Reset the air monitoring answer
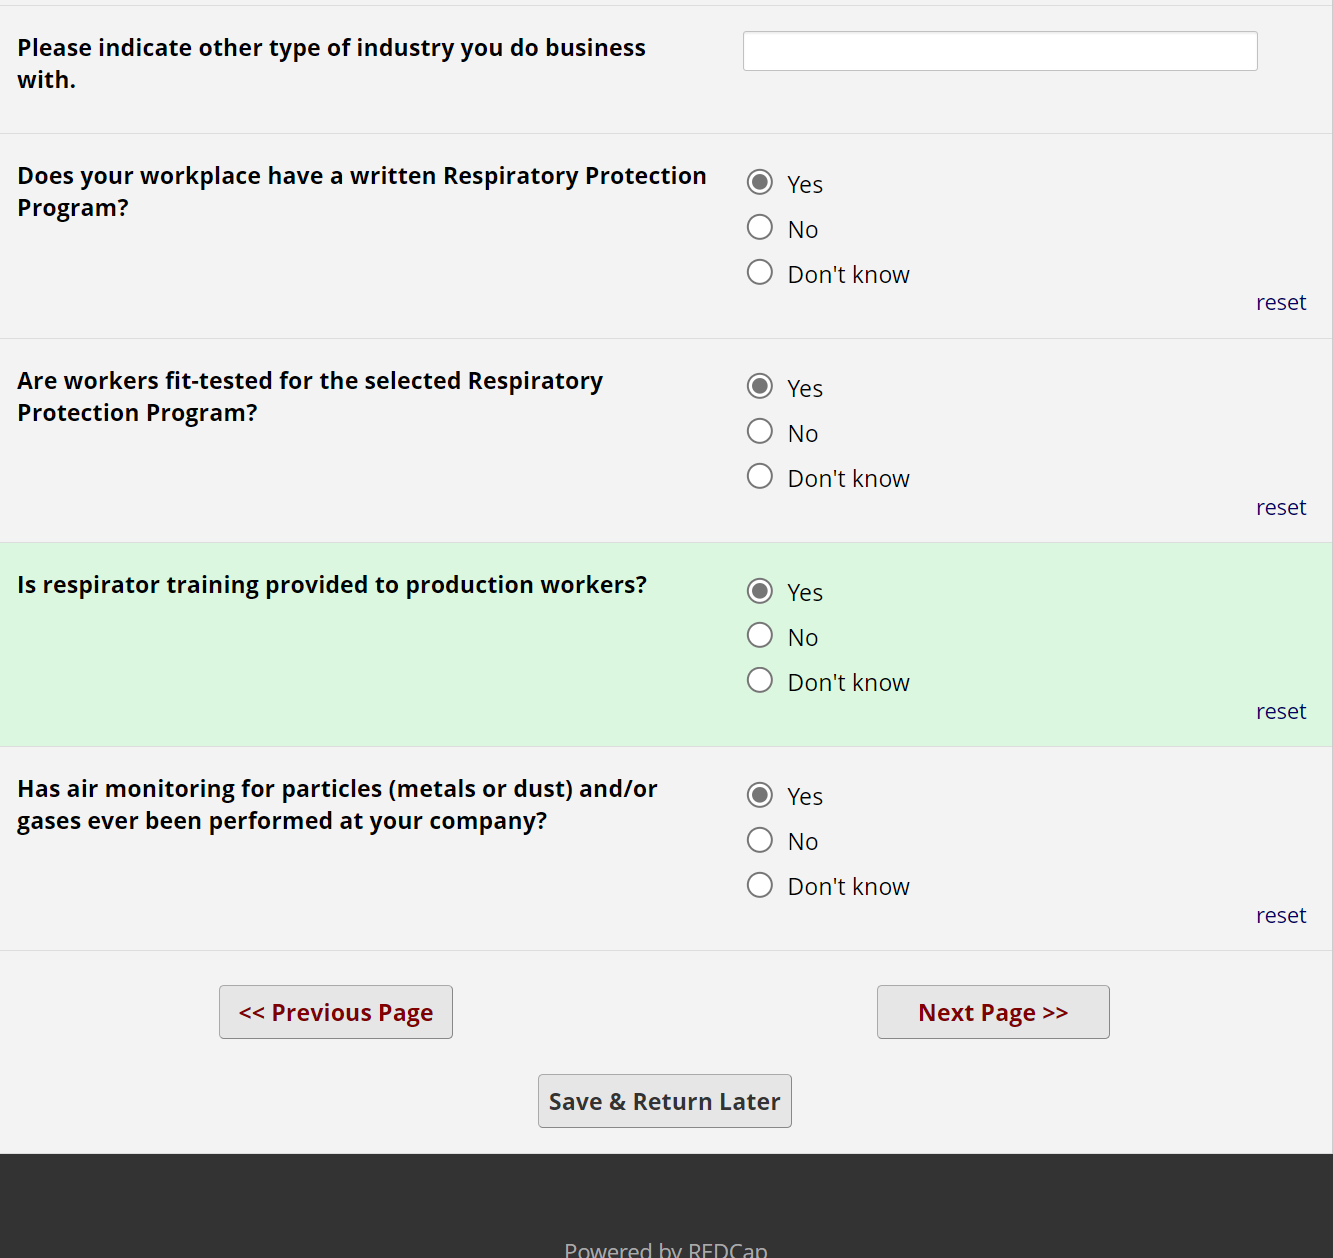This screenshot has width=1333, height=1258. pyautogui.click(x=1280, y=916)
